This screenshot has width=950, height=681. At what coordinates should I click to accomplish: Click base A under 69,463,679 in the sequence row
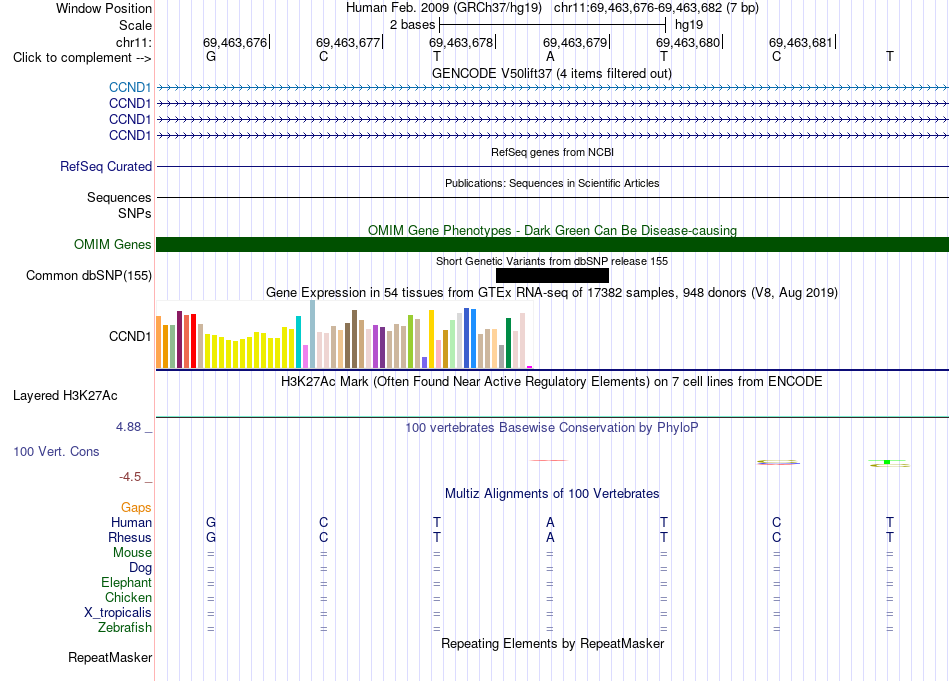(x=550, y=56)
